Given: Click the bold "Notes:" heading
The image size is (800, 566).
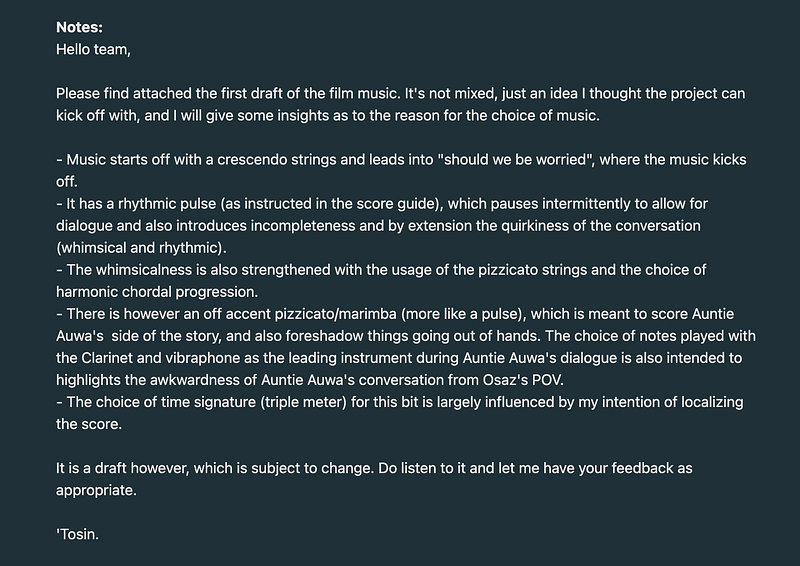Looking at the screenshot, I should 81,27.
